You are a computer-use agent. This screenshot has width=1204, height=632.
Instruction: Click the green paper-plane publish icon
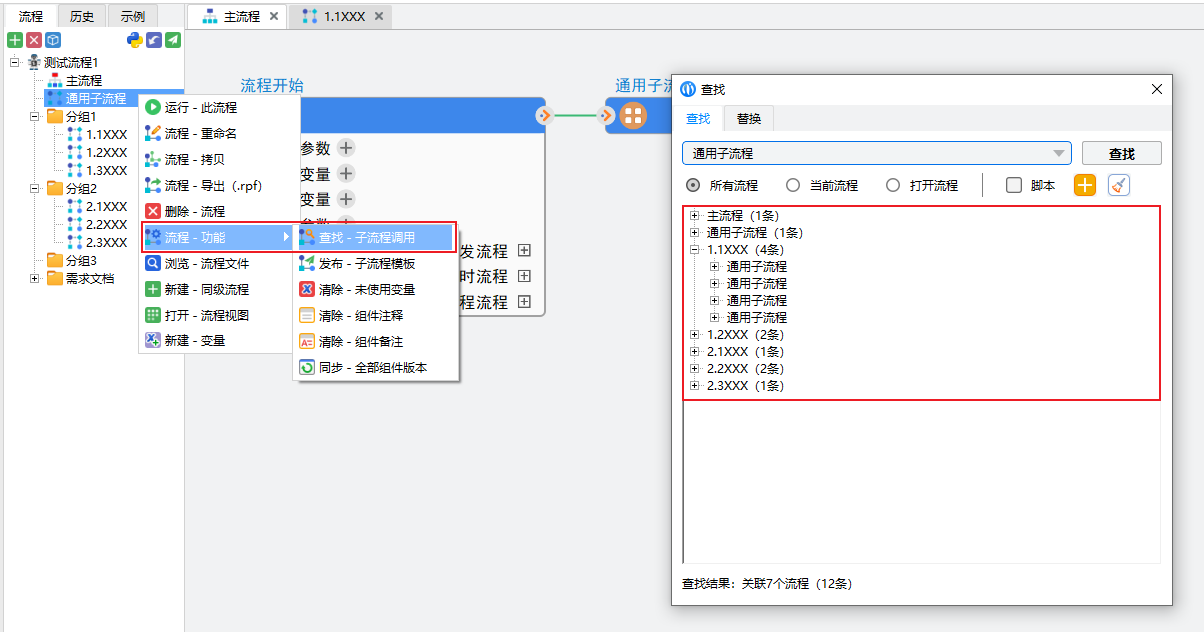tap(173, 40)
